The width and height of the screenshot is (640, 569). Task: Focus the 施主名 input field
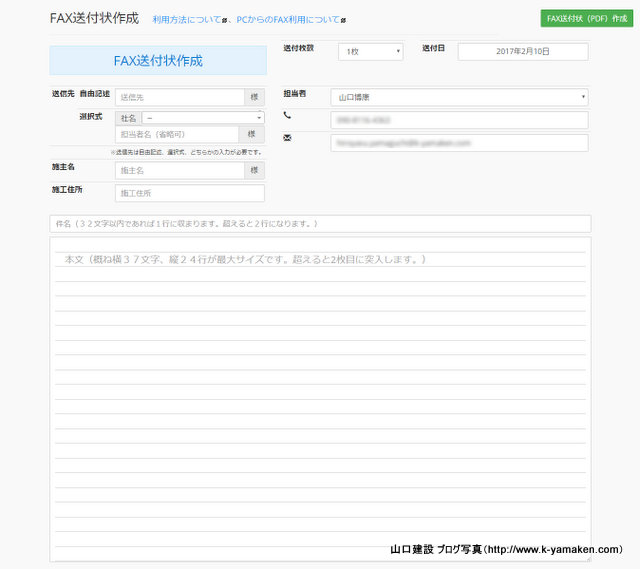coord(180,170)
